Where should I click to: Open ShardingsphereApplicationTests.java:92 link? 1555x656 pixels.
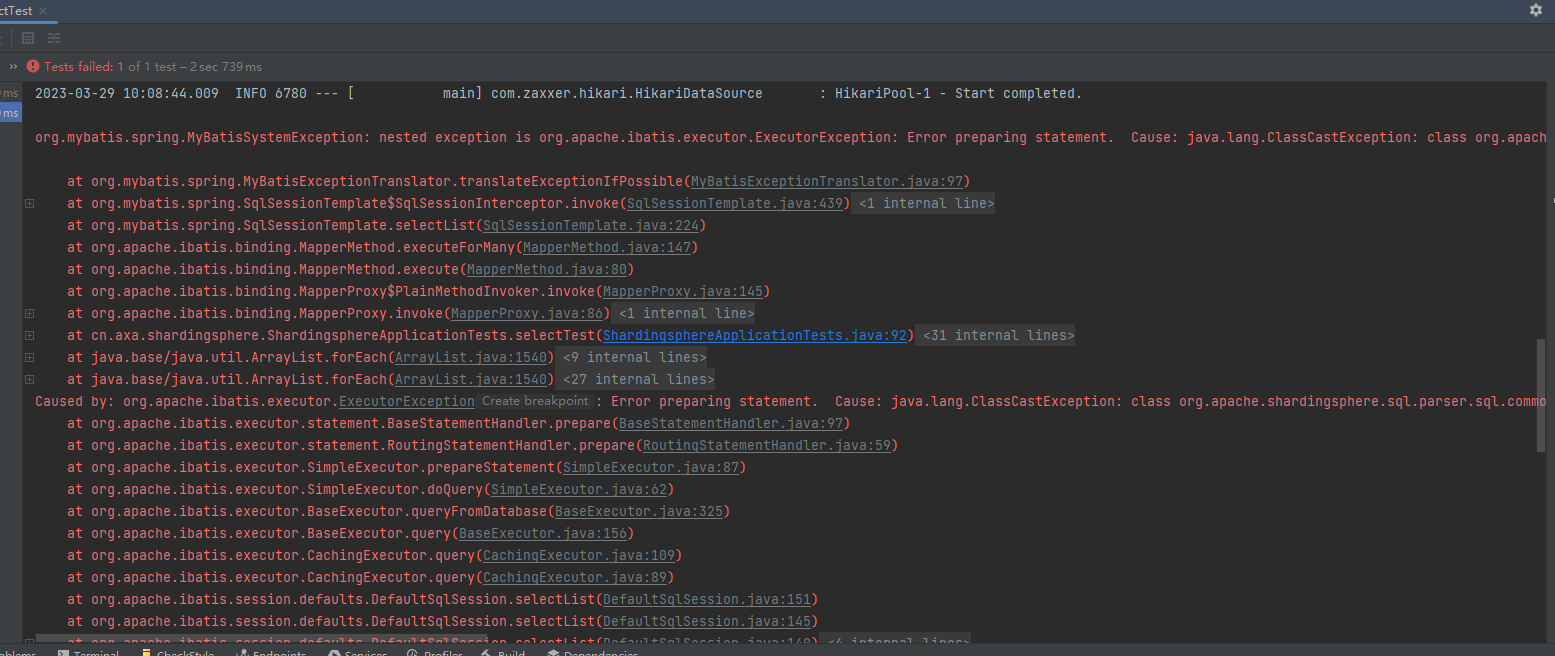pyautogui.click(x=755, y=334)
